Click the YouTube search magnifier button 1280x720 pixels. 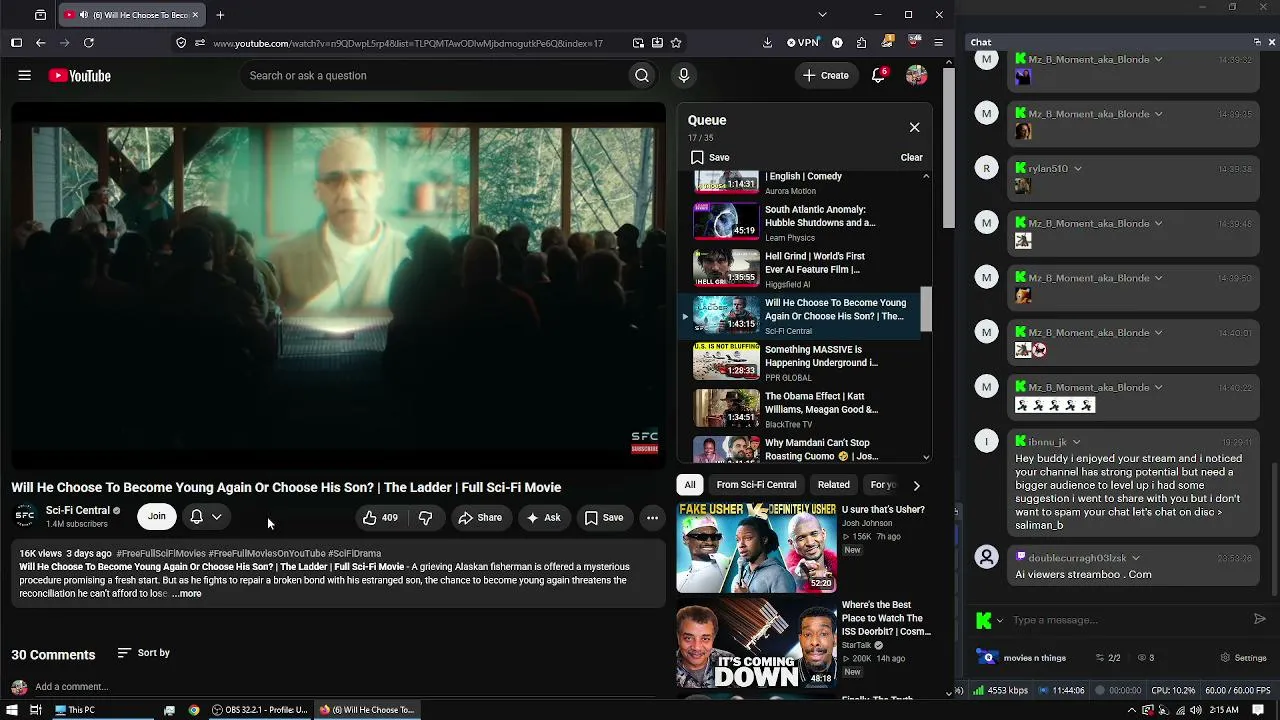coord(642,75)
